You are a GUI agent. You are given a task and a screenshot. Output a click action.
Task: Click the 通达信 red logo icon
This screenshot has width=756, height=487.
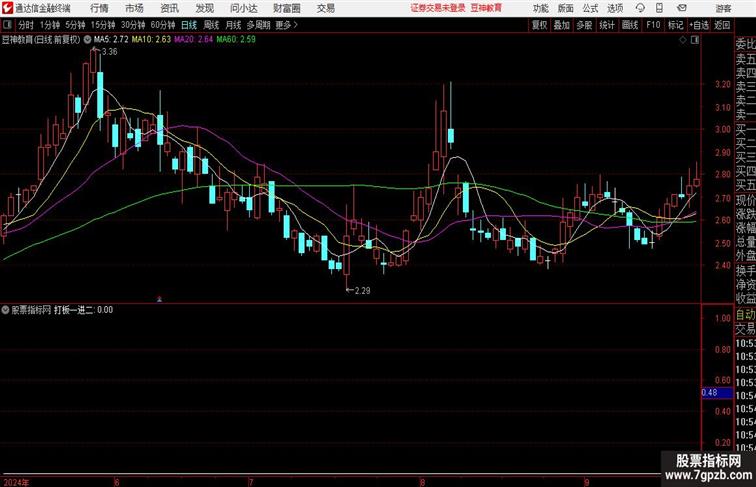(7, 8)
